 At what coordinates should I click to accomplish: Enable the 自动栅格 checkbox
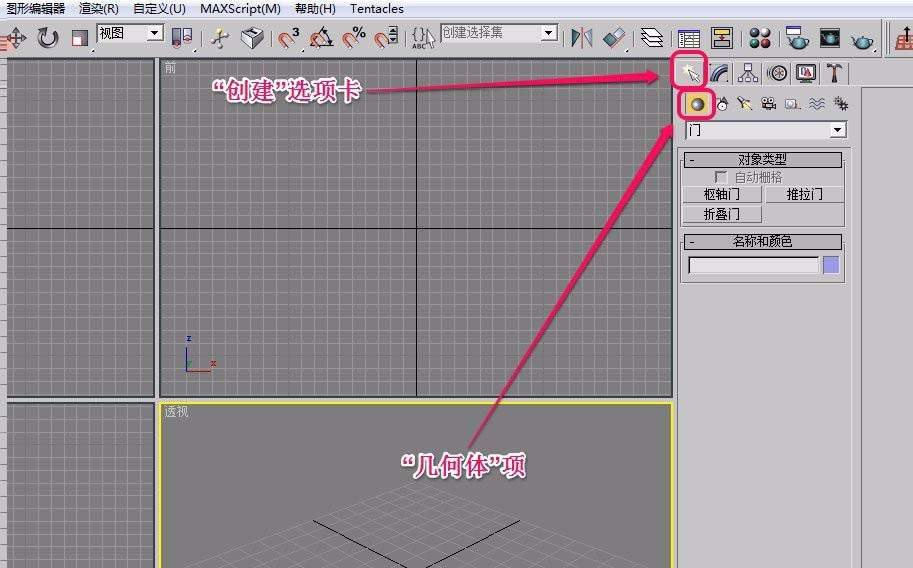[721, 177]
